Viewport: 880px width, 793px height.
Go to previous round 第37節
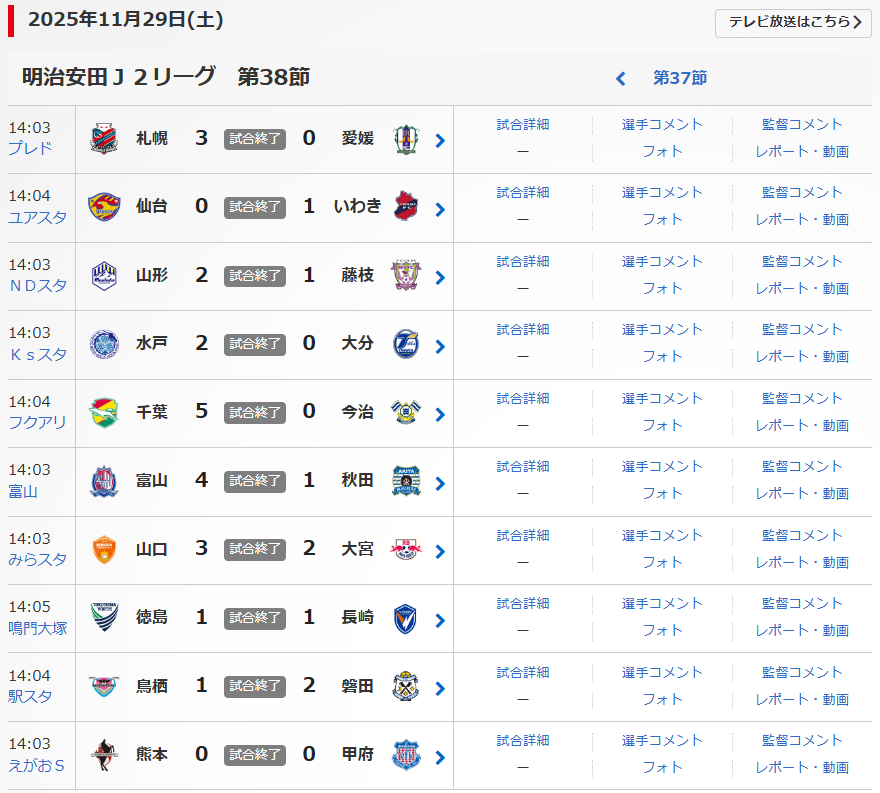pos(680,78)
